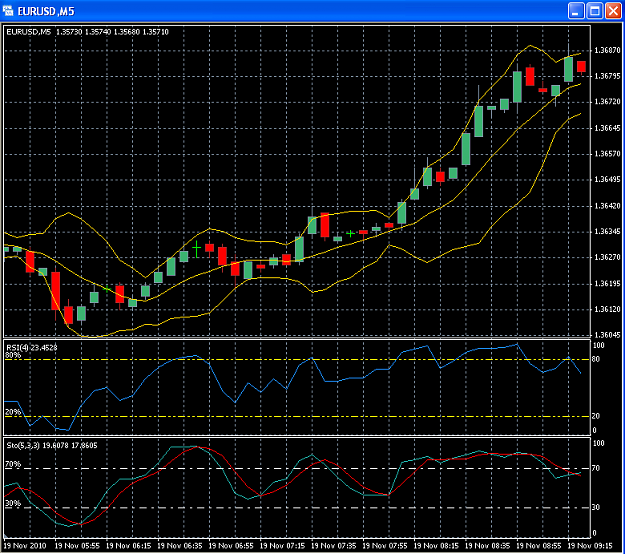Click the Stochastic 30% level label
This screenshot has width=625, height=554.
coord(13,503)
